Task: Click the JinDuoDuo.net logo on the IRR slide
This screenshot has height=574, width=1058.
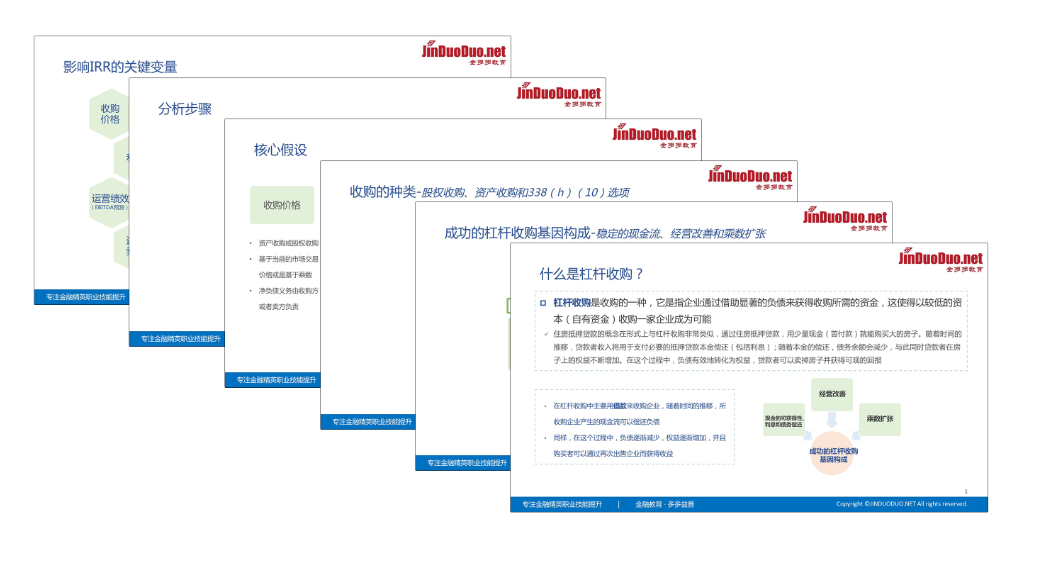Action: 464,53
